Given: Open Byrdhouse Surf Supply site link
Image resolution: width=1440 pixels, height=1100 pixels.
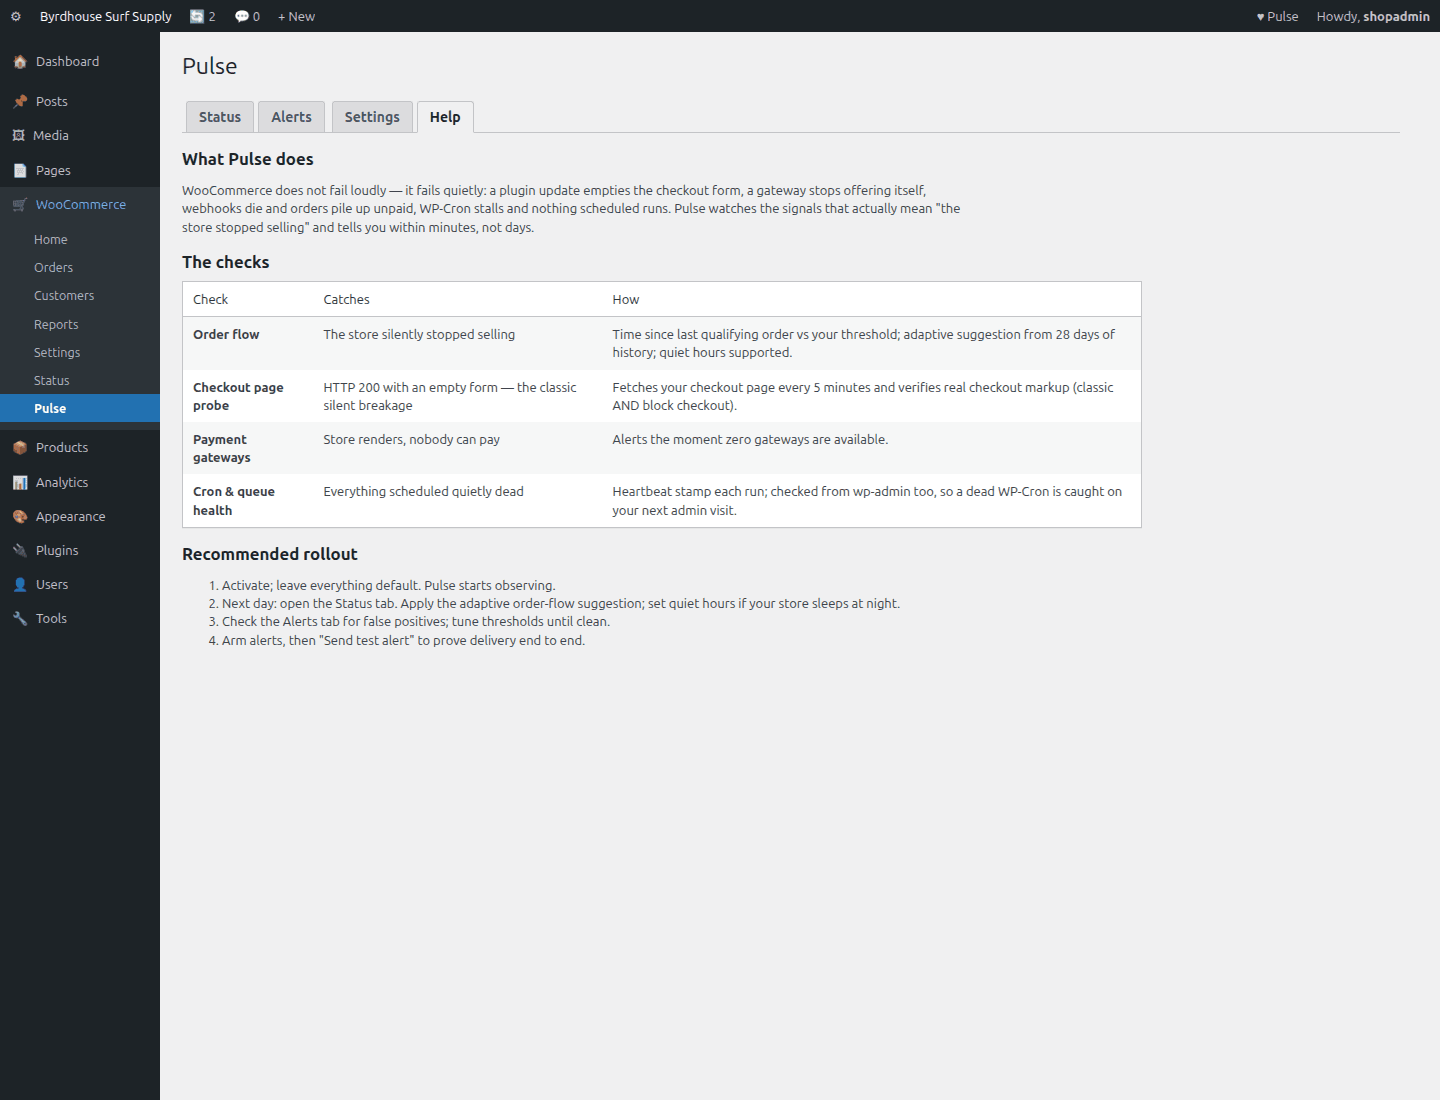Looking at the screenshot, I should (x=106, y=16).
